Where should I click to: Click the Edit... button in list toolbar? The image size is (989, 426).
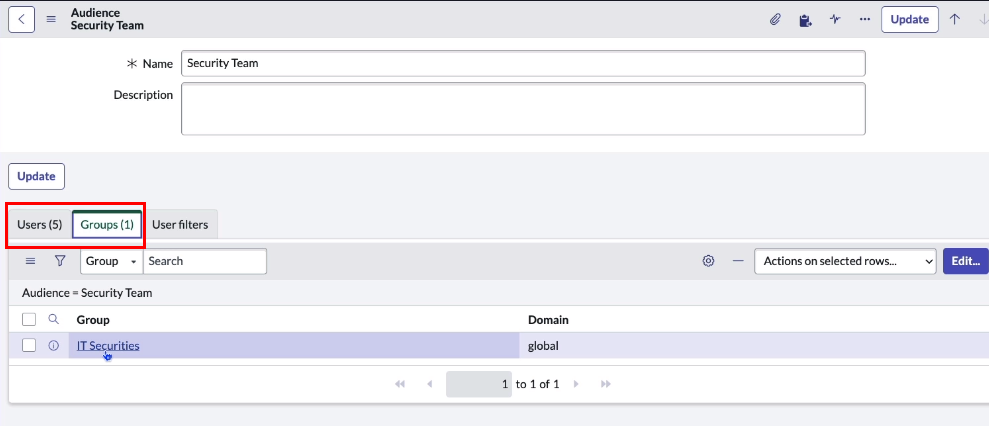pyautogui.click(x=965, y=261)
